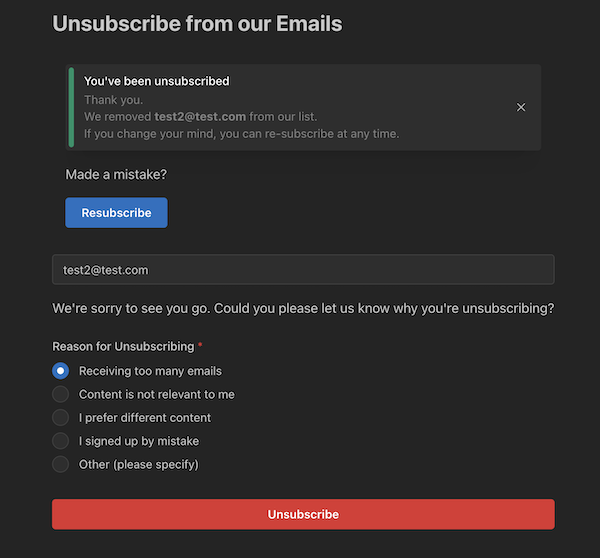Click the 'We removed' text in the notification
The width and height of the screenshot is (600, 558).
pos(117,116)
